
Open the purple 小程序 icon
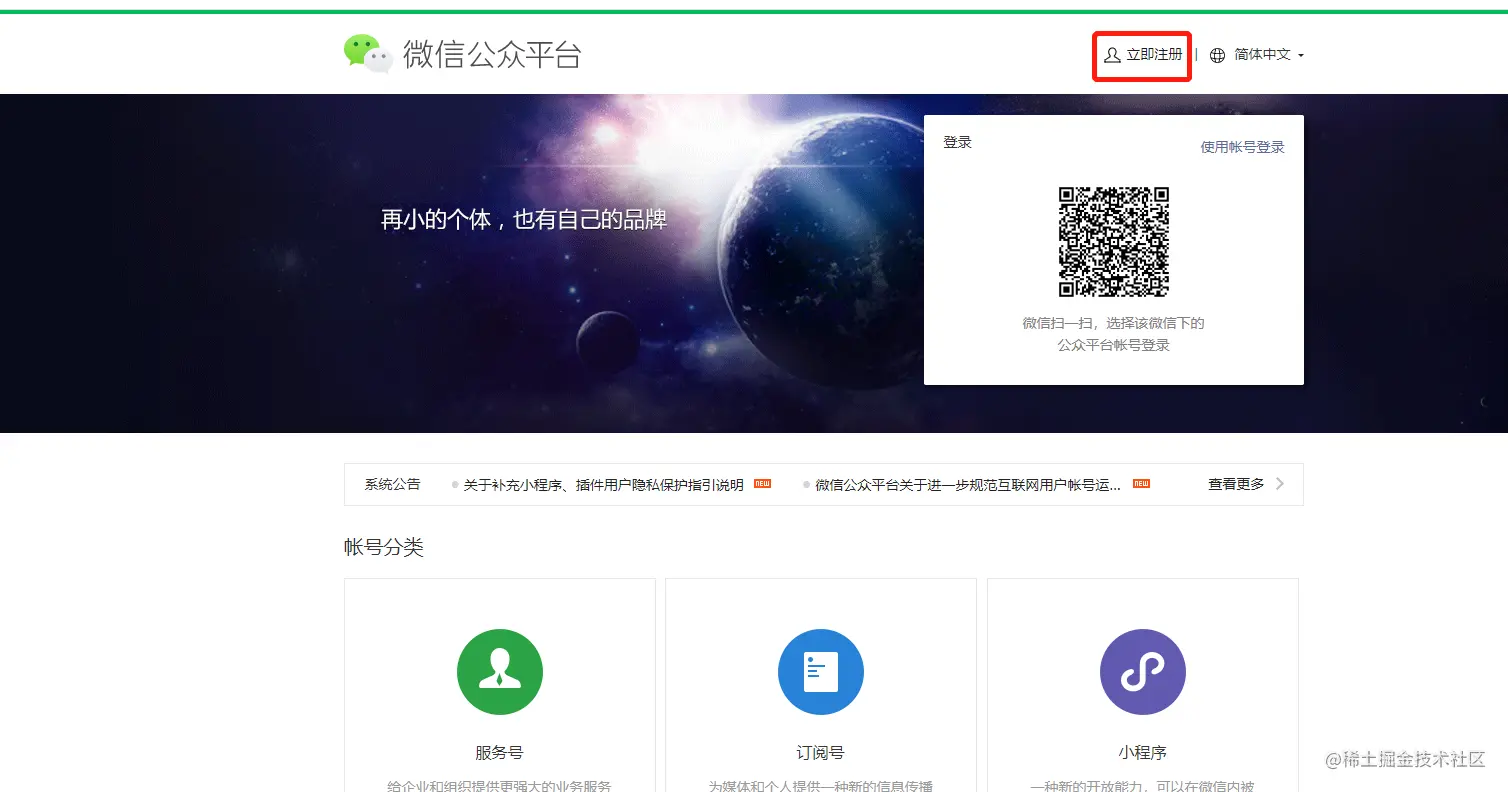click(x=1143, y=672)
